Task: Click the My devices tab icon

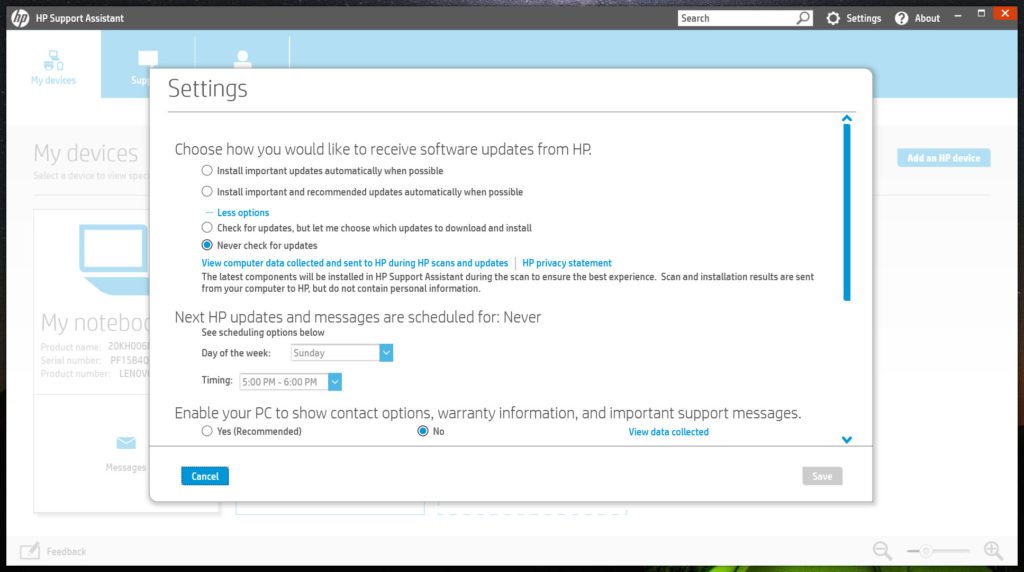Action: 54,60
